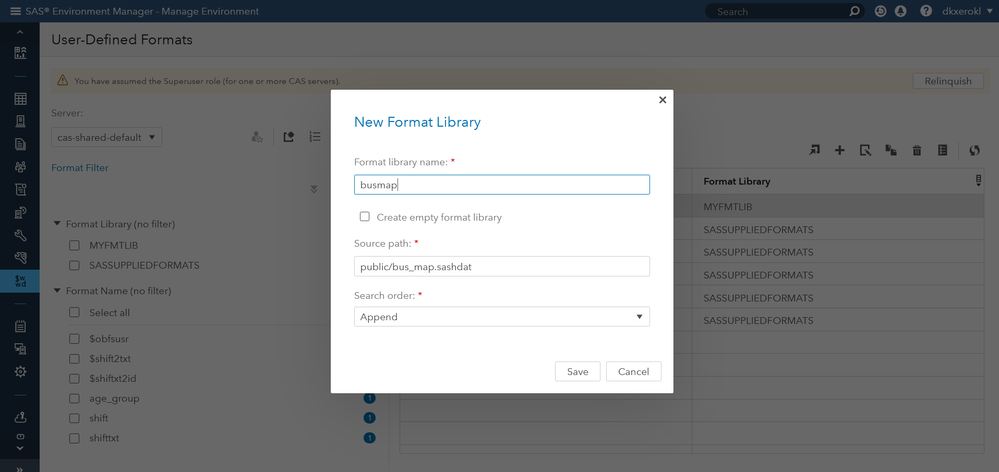The image size is (999, 472).
Task: Click the Save button
Action: pyautogui.click(x=577, y=371)
